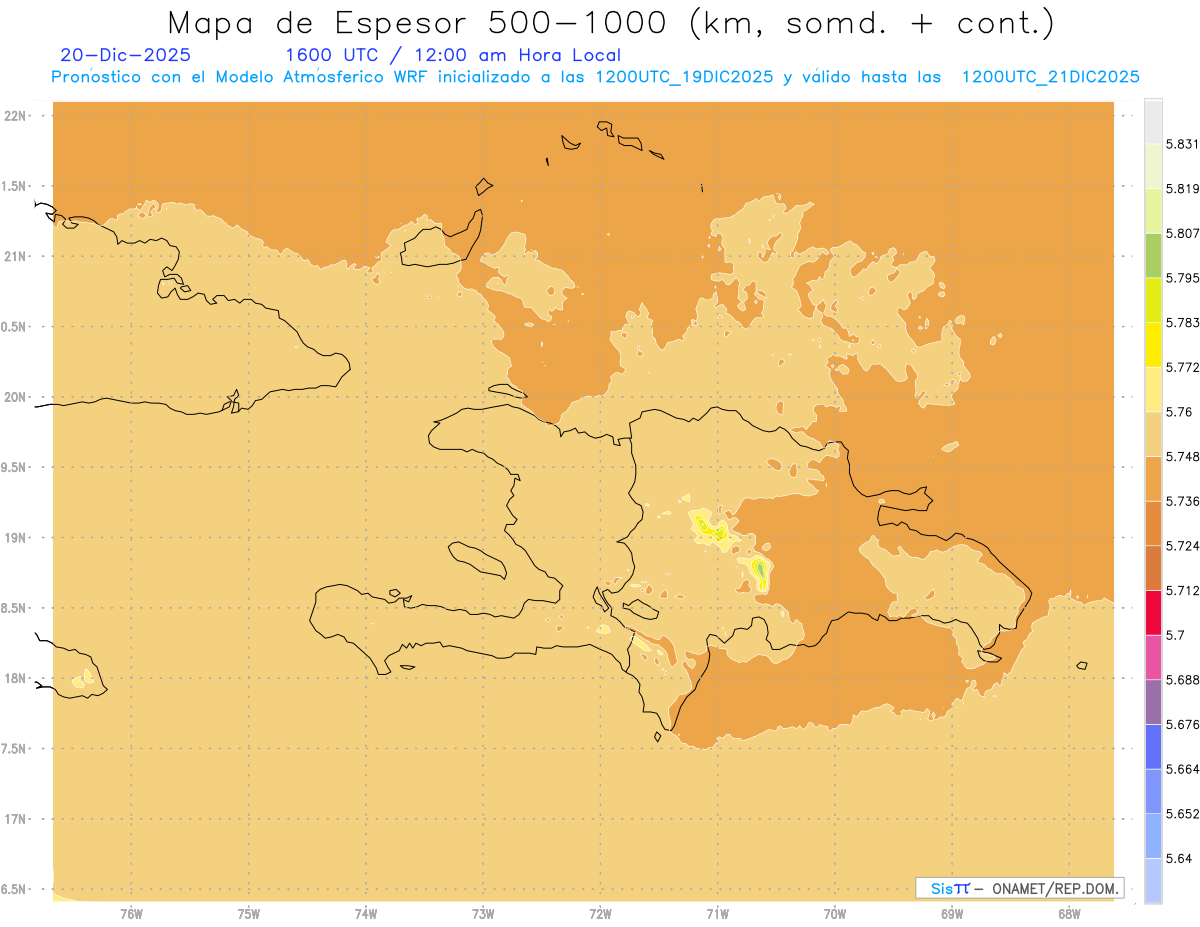Screen dimensions: 1200x927
Task: Click the gray swatch above 5.831 in the legend
Action: pos(1153,121)
